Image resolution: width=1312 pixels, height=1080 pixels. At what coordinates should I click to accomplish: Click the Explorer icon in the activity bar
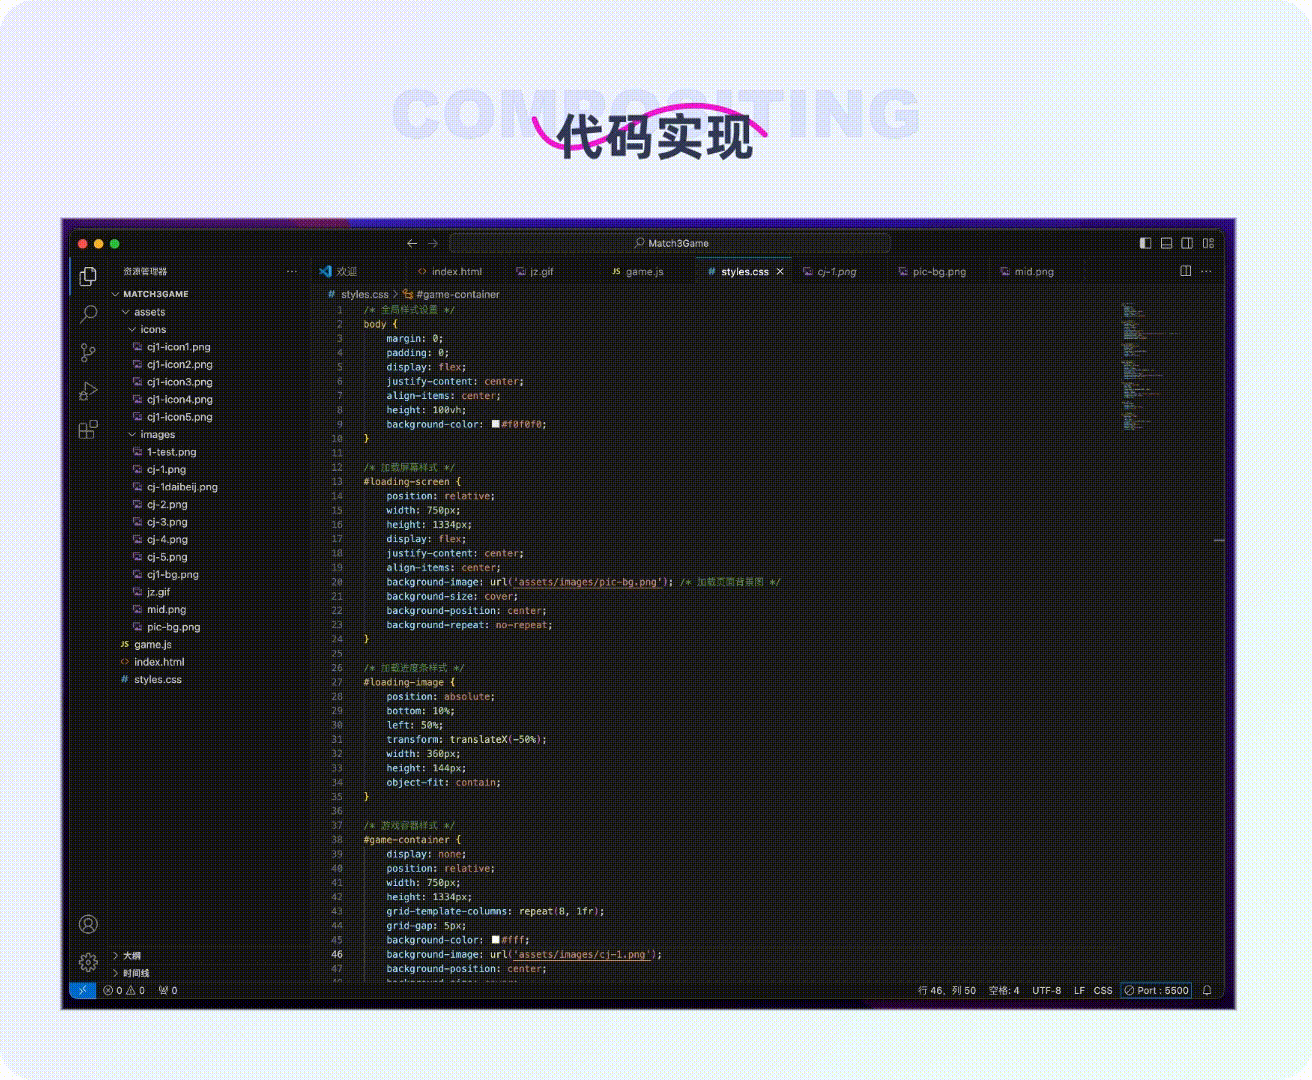click(x=88, y=276)
